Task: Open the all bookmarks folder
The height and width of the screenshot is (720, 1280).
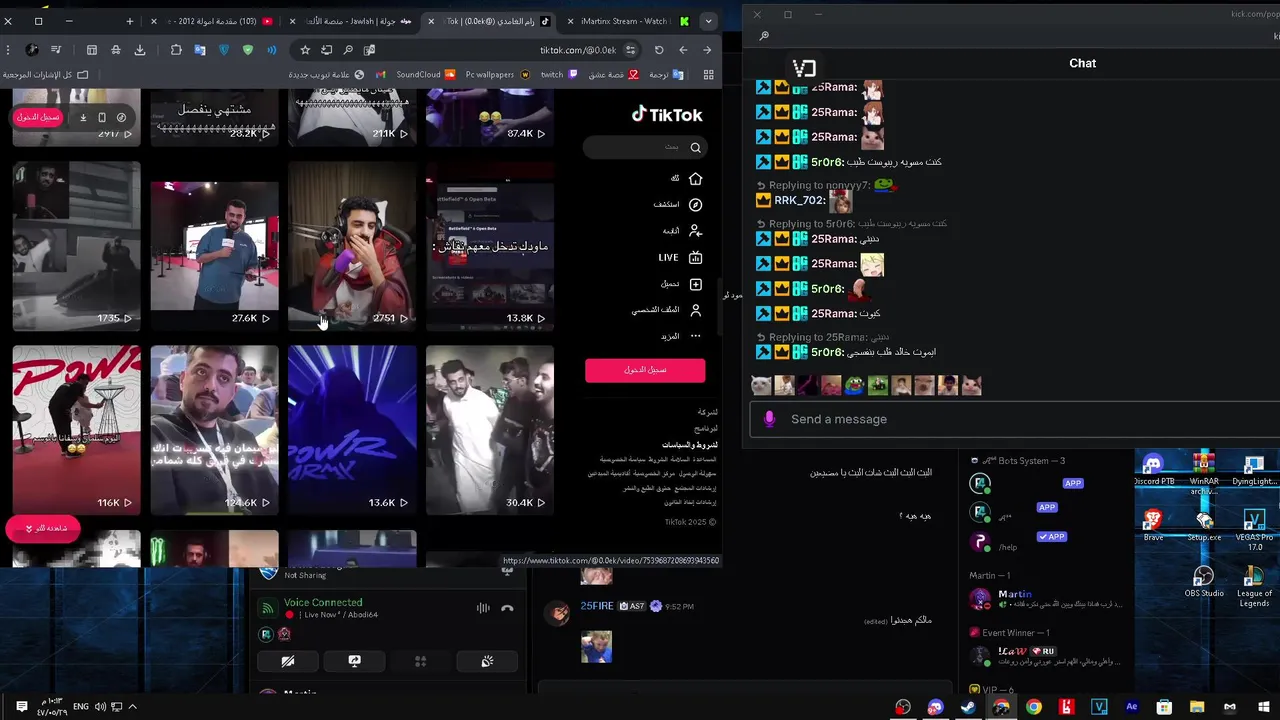Action: pos(45,75)
